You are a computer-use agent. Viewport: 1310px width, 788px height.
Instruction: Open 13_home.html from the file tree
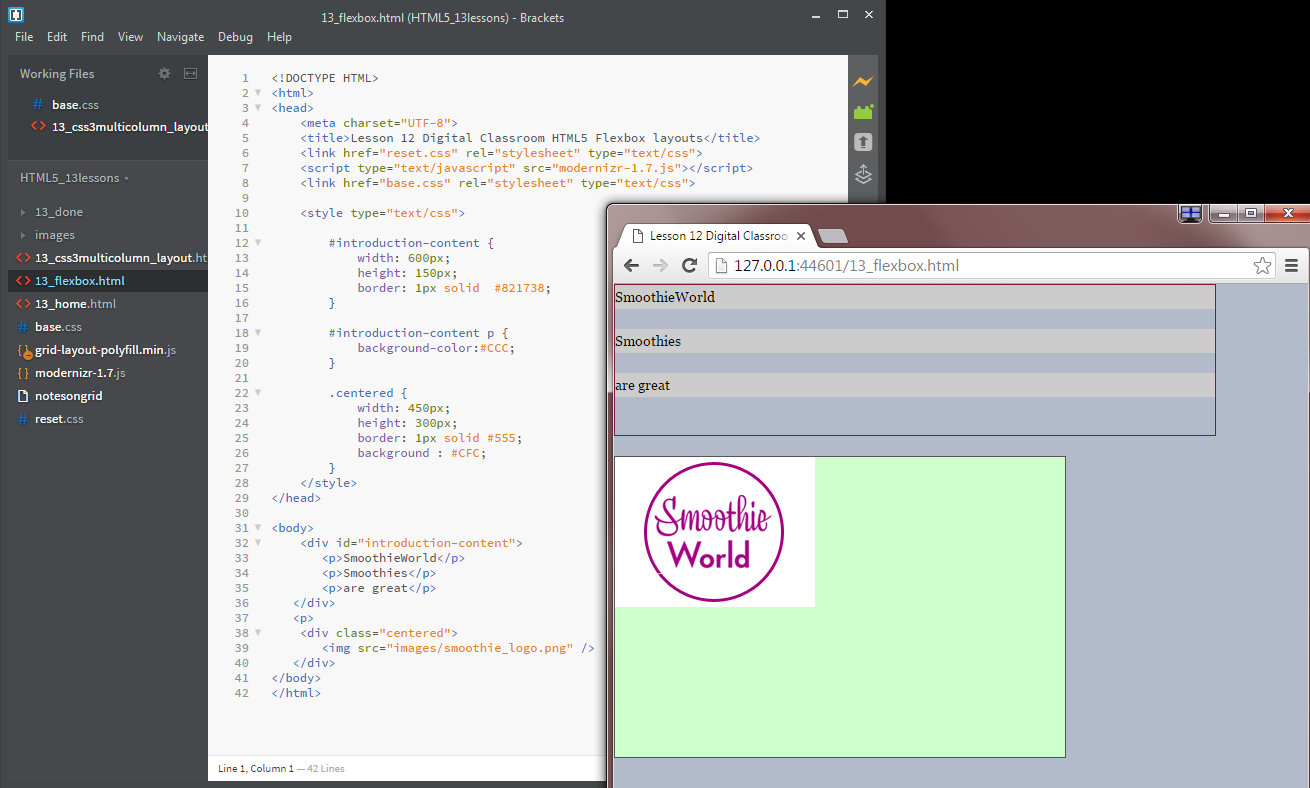point(75,304)
